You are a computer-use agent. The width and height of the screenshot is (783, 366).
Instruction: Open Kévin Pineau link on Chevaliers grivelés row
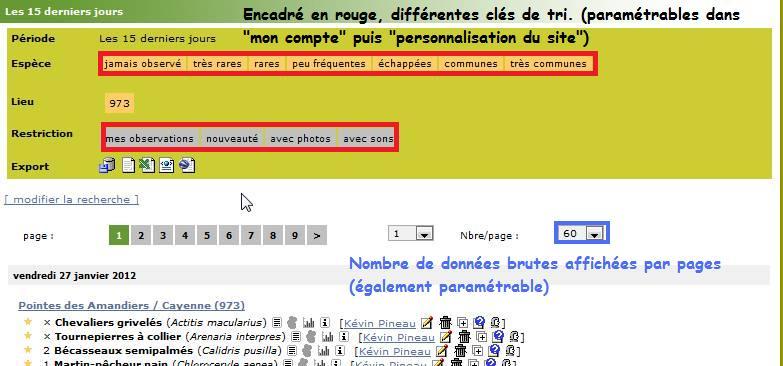point(380,323)
